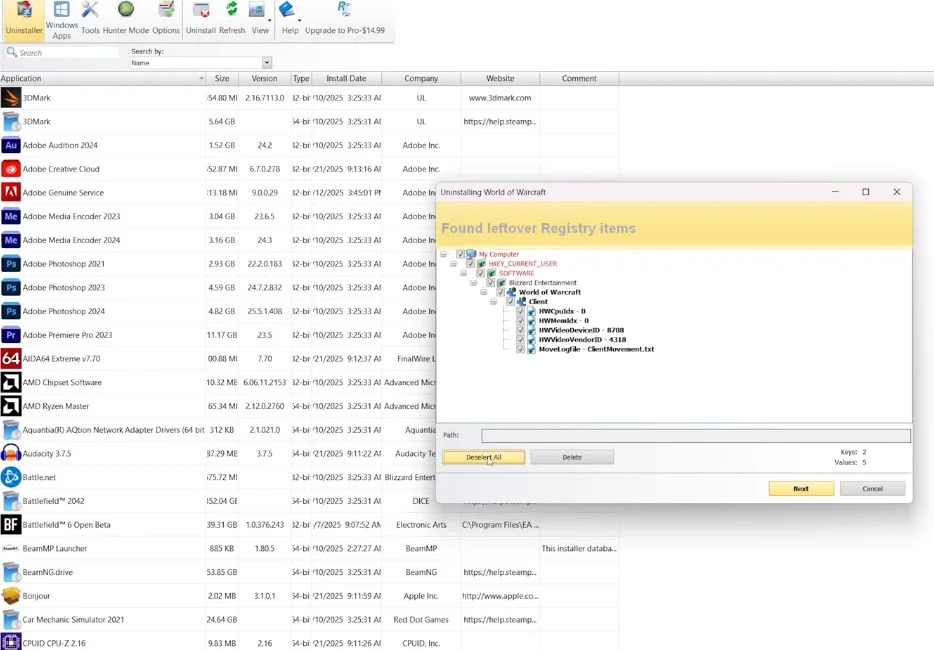Open the Options settings icon

166,20
